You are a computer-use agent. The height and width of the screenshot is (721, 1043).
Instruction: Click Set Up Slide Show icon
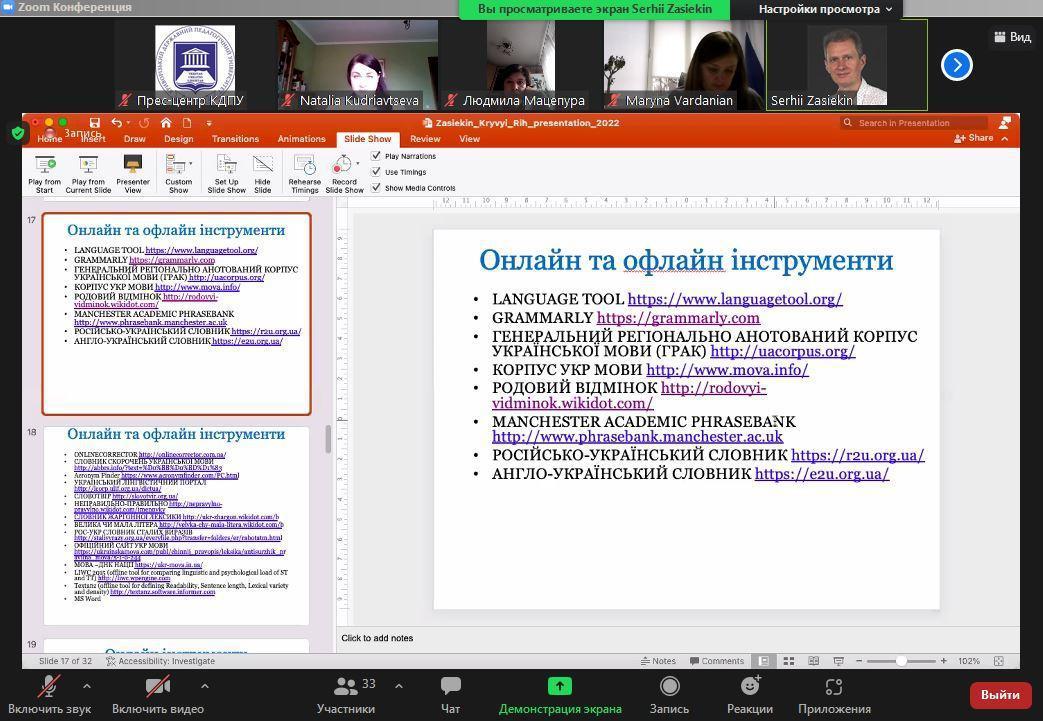[226, 164]
